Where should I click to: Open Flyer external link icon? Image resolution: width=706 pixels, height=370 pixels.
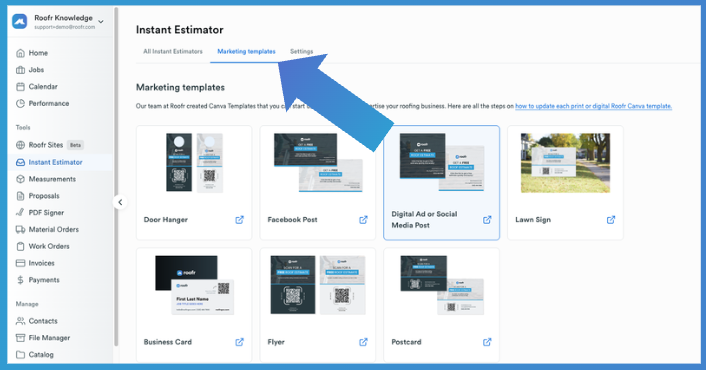363,342
